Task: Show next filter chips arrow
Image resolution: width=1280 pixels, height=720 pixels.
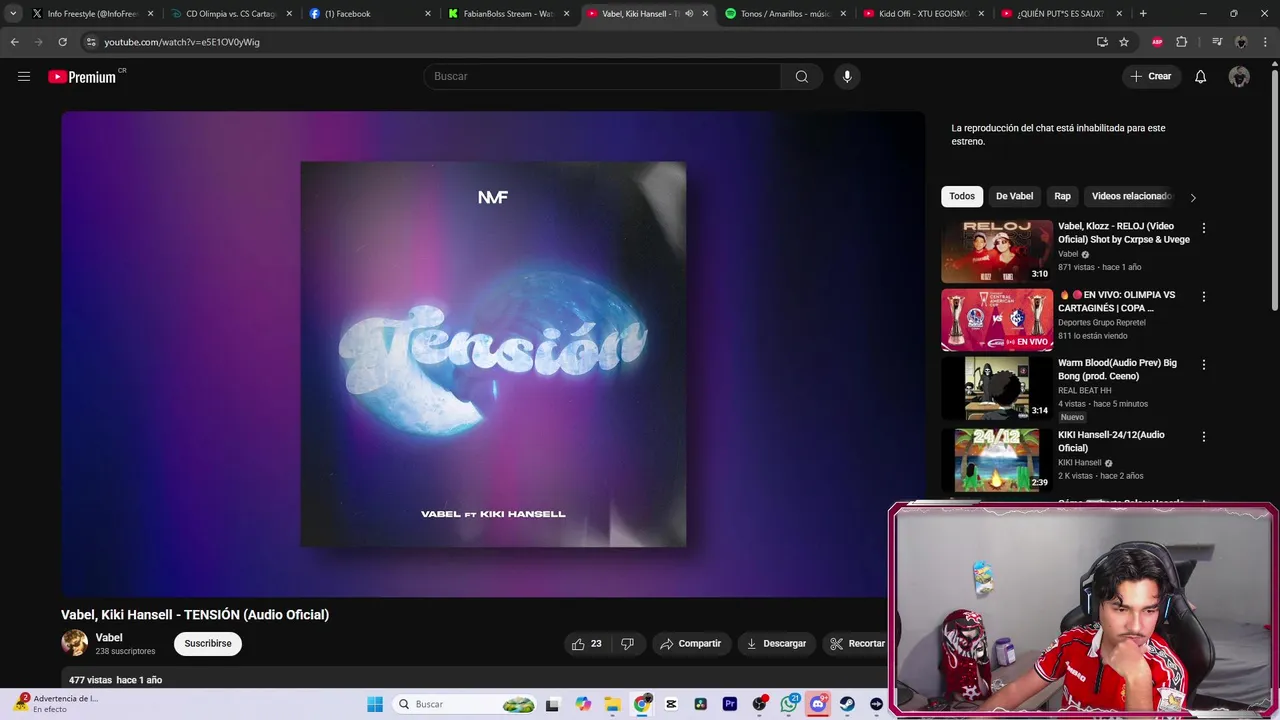Action: click(1192, 197)
